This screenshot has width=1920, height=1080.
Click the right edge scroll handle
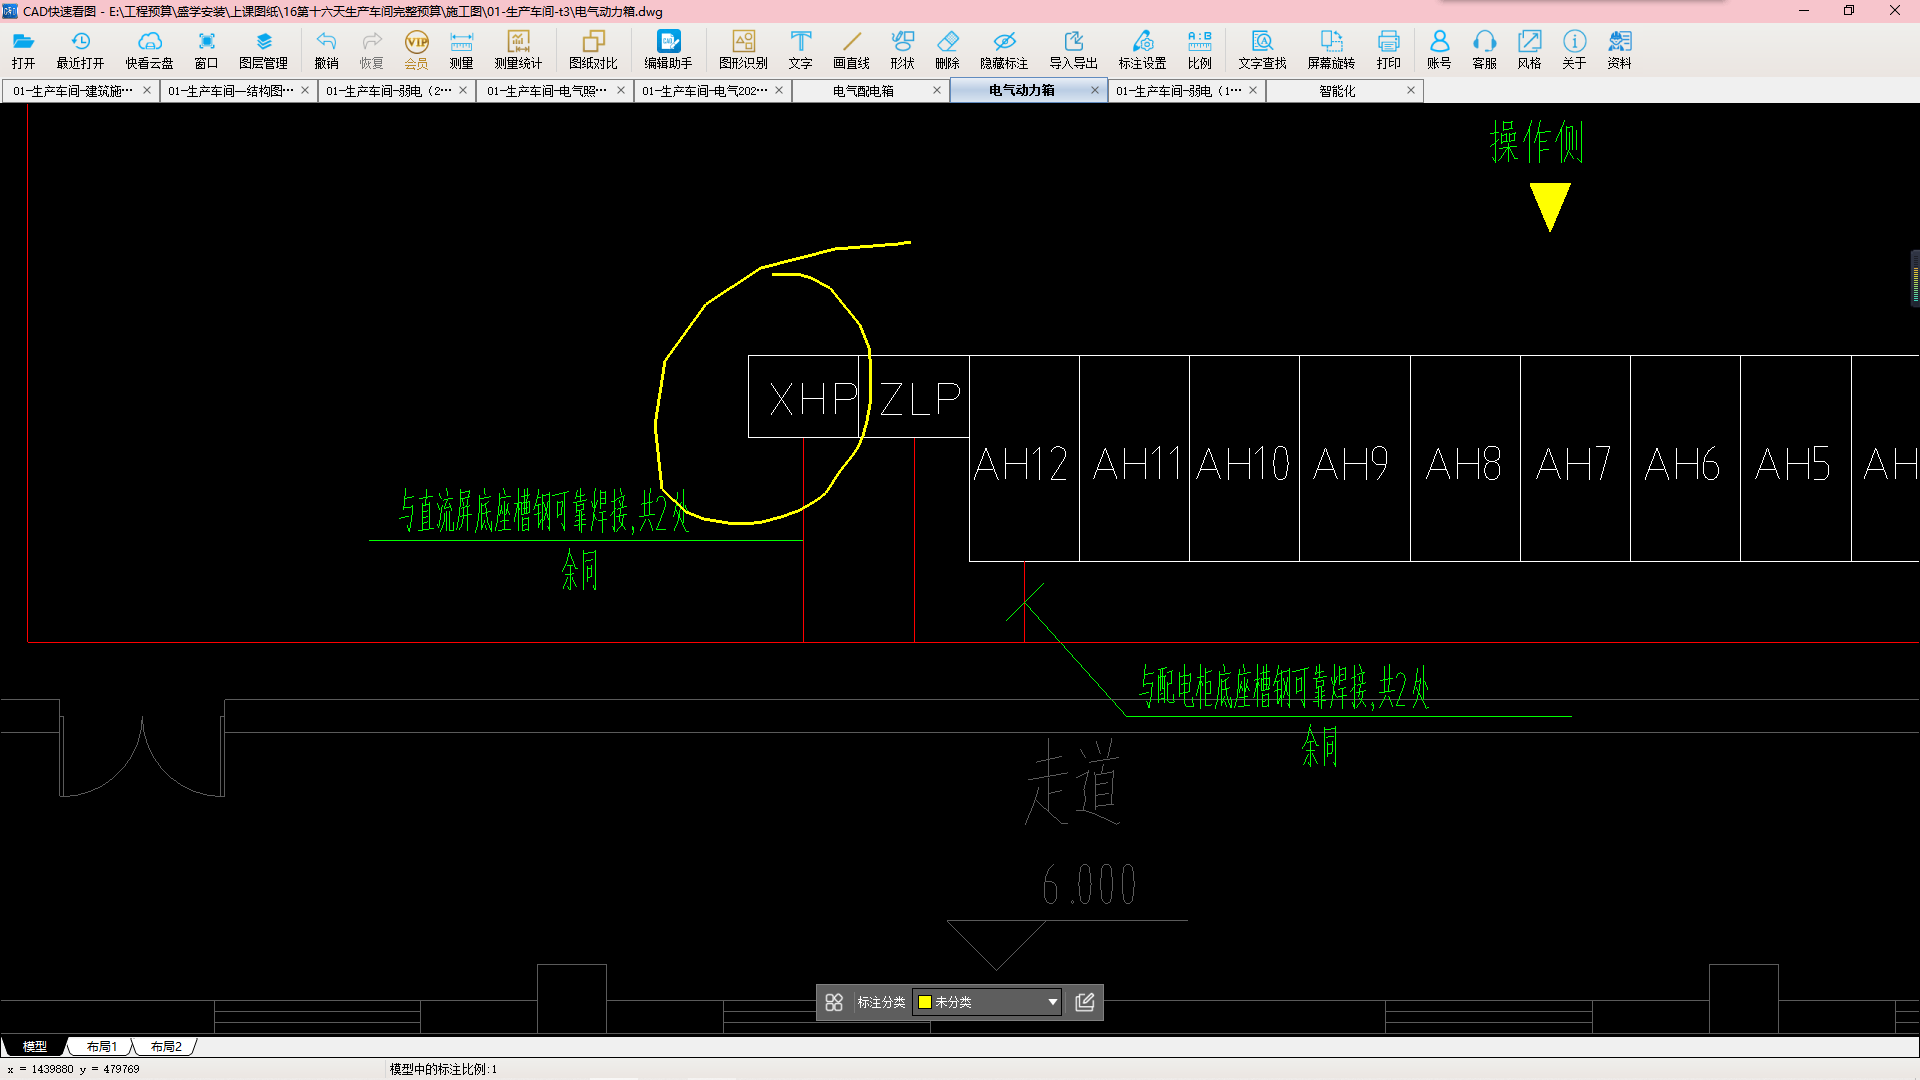coord(1915,279)
